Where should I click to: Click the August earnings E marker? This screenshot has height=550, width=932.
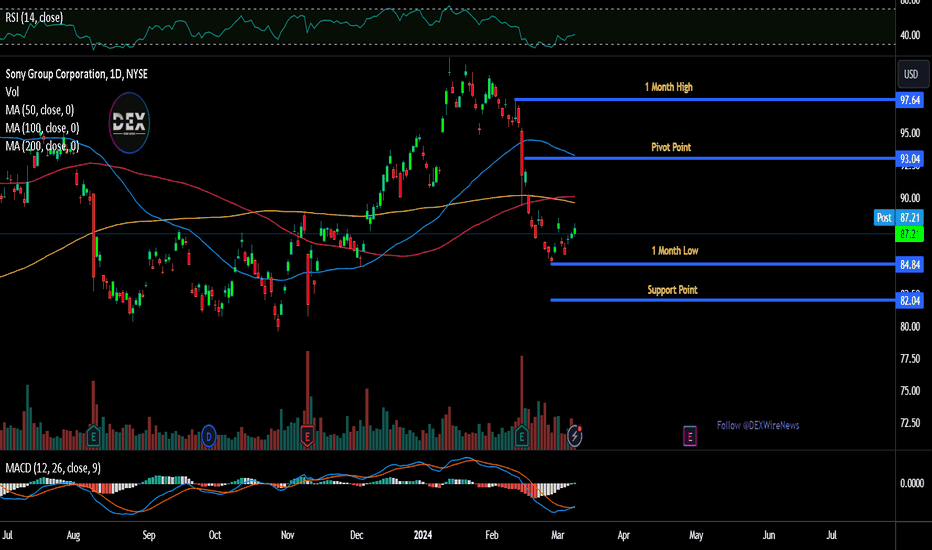[93, 437]
